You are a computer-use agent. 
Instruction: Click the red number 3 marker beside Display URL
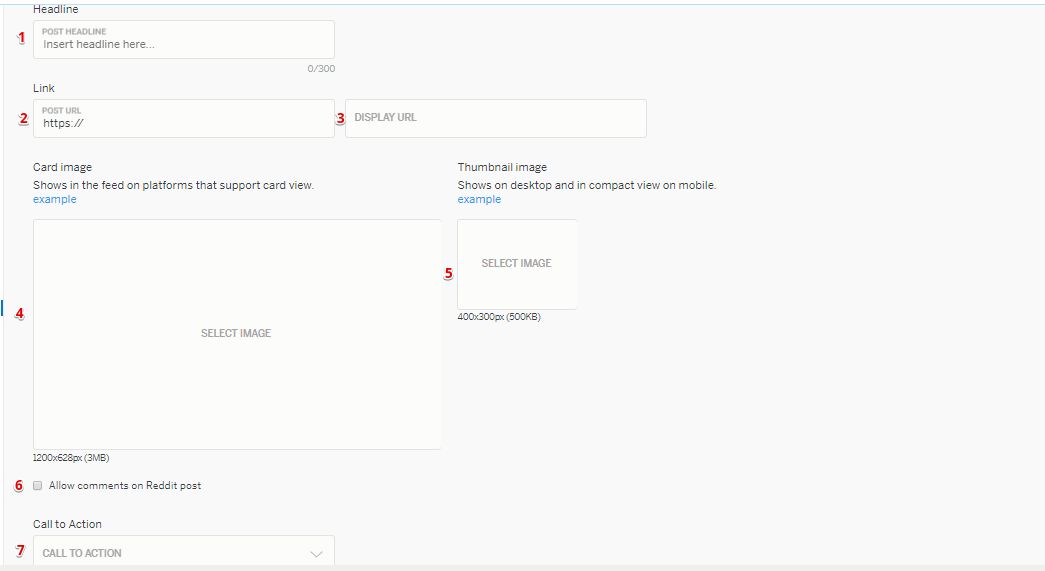click(x=339, y=117)
